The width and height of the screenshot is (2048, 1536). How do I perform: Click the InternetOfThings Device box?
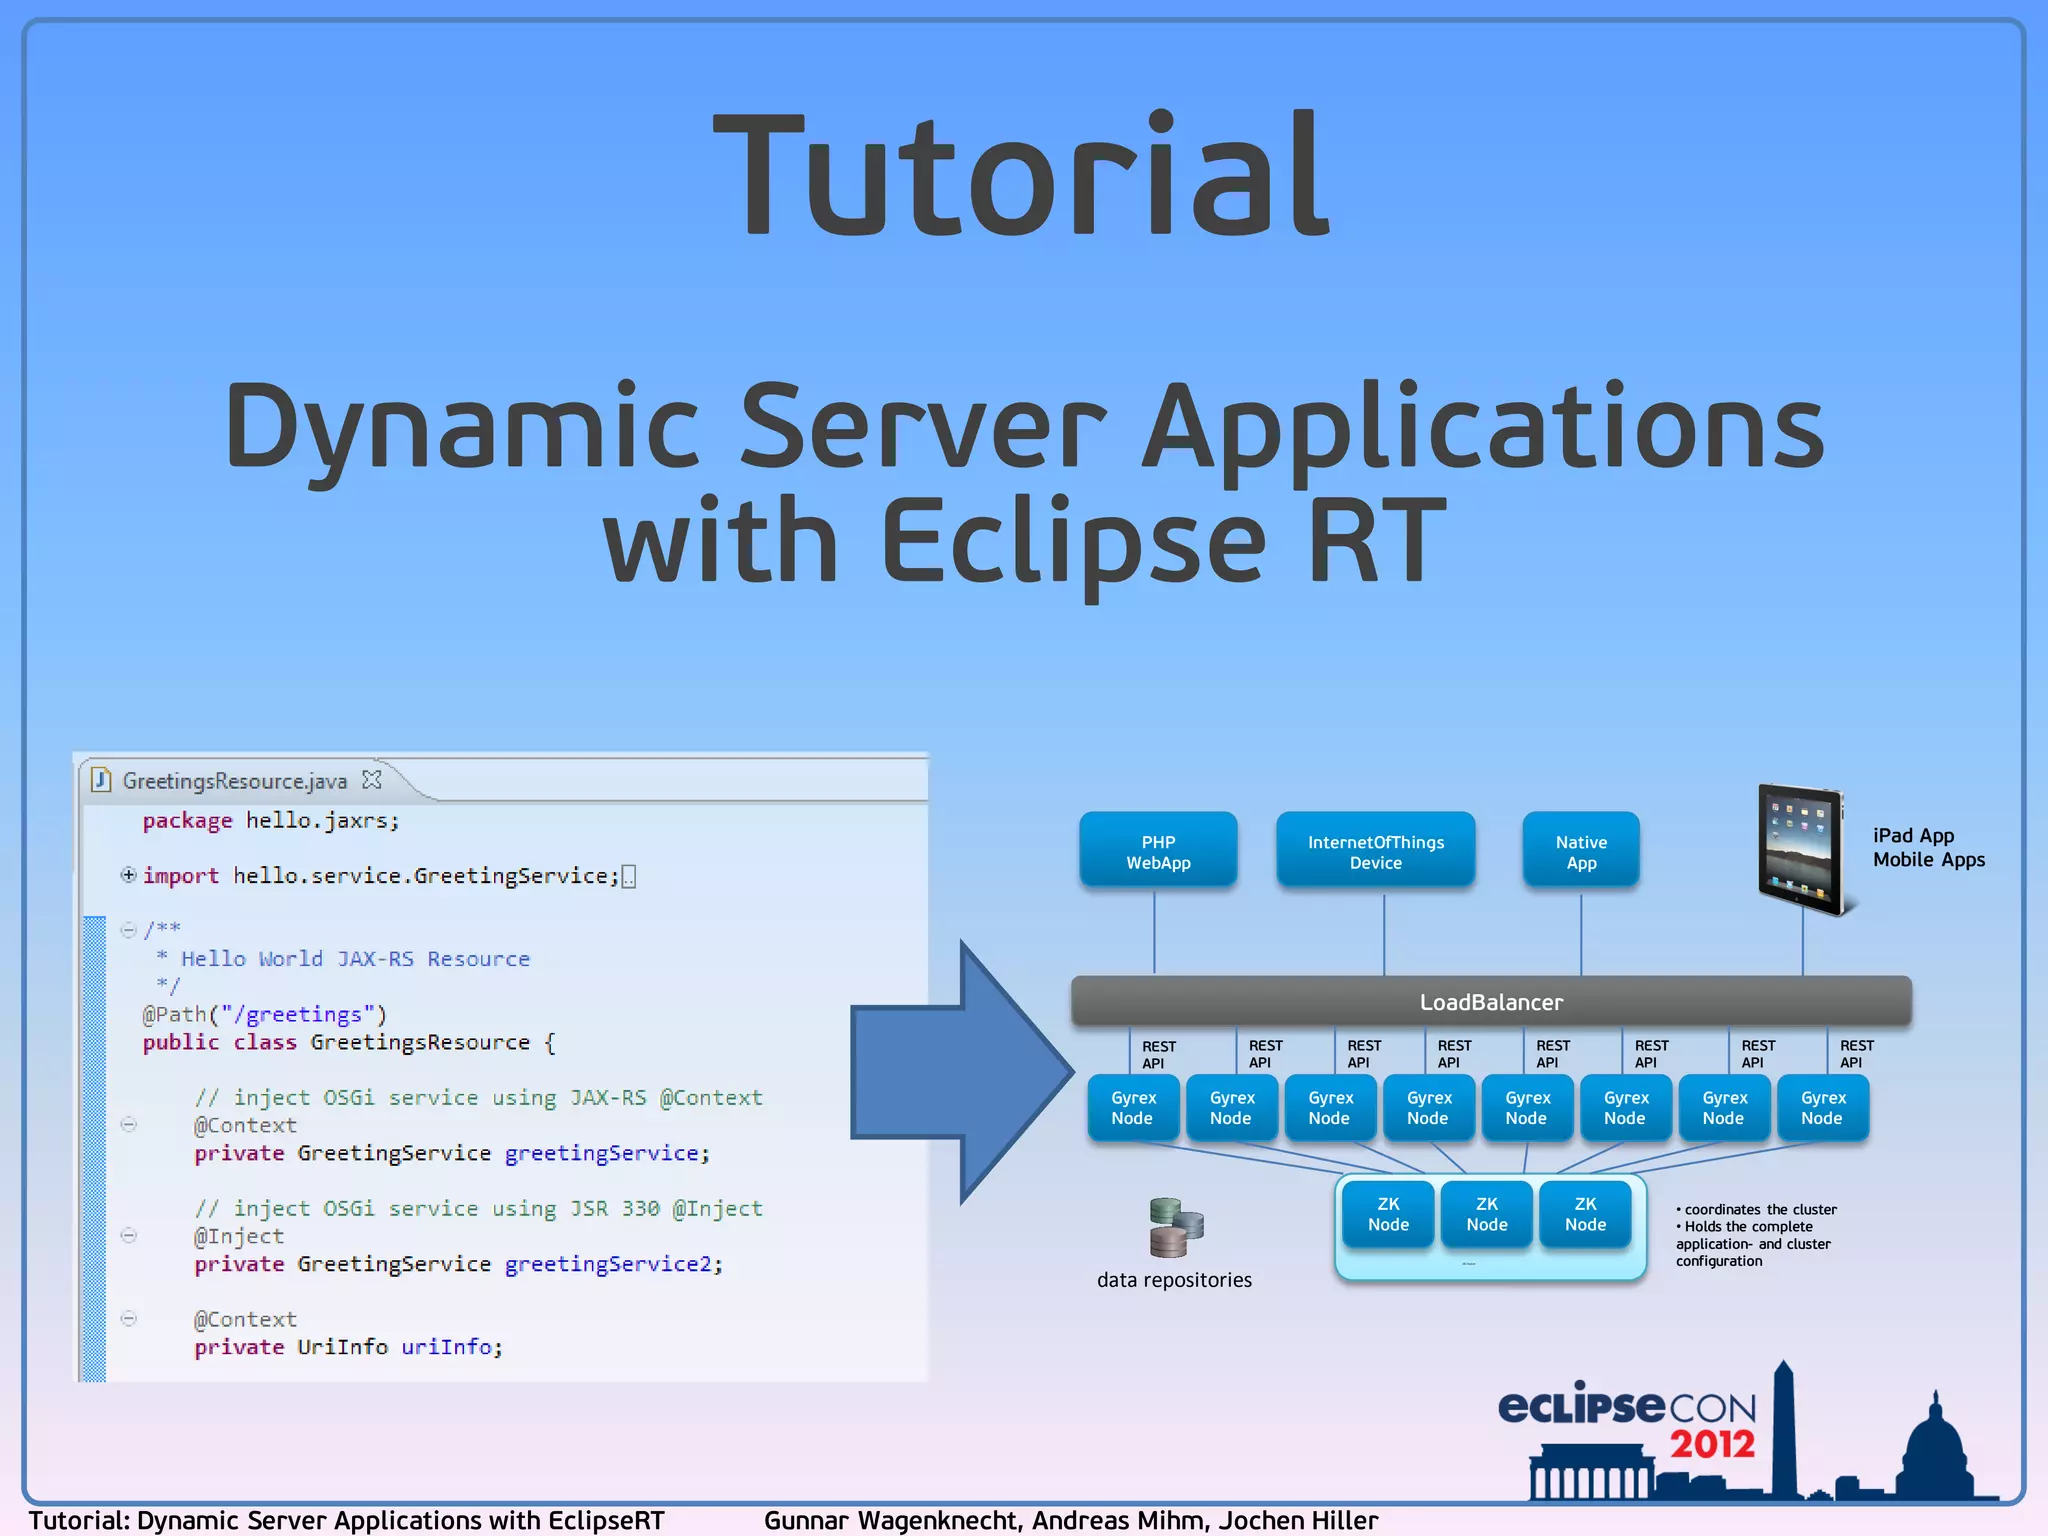1375,851
